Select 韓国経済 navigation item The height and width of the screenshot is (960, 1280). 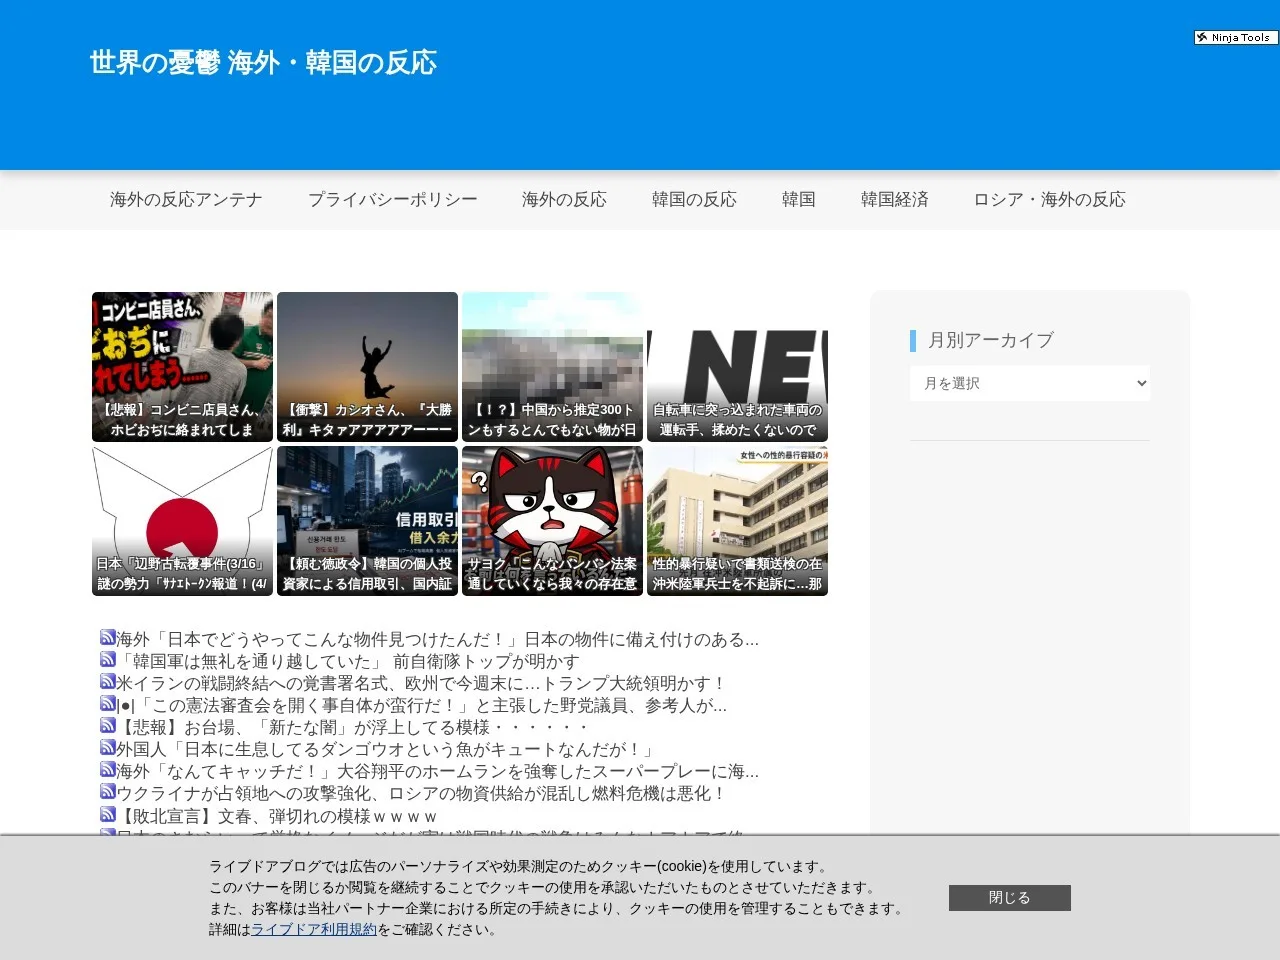click(895, 200)
